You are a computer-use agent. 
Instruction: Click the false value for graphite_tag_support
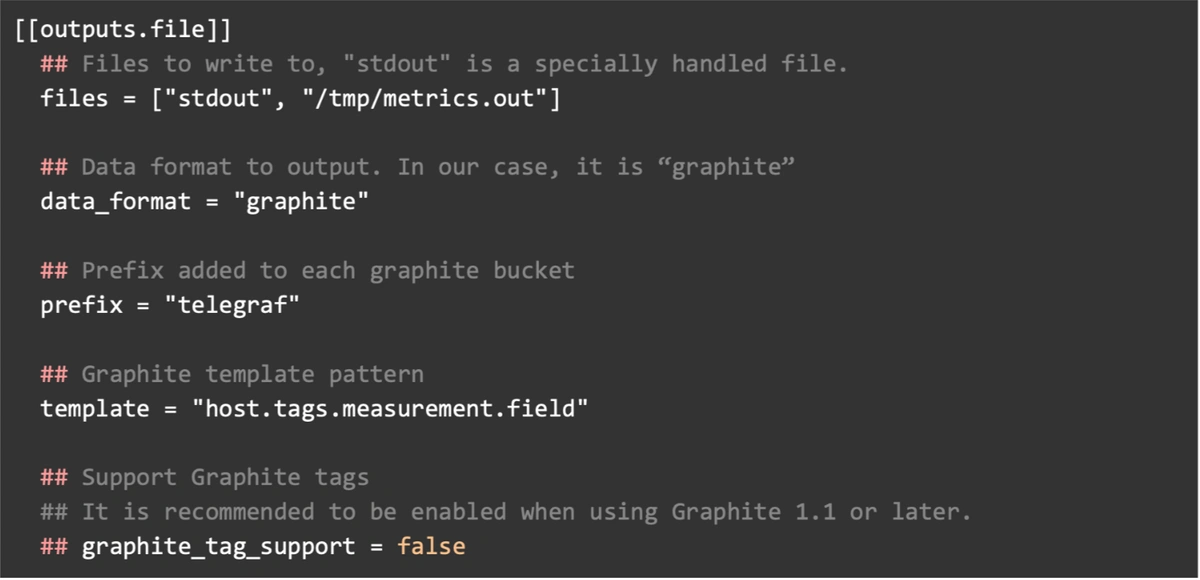pos(431,546)
